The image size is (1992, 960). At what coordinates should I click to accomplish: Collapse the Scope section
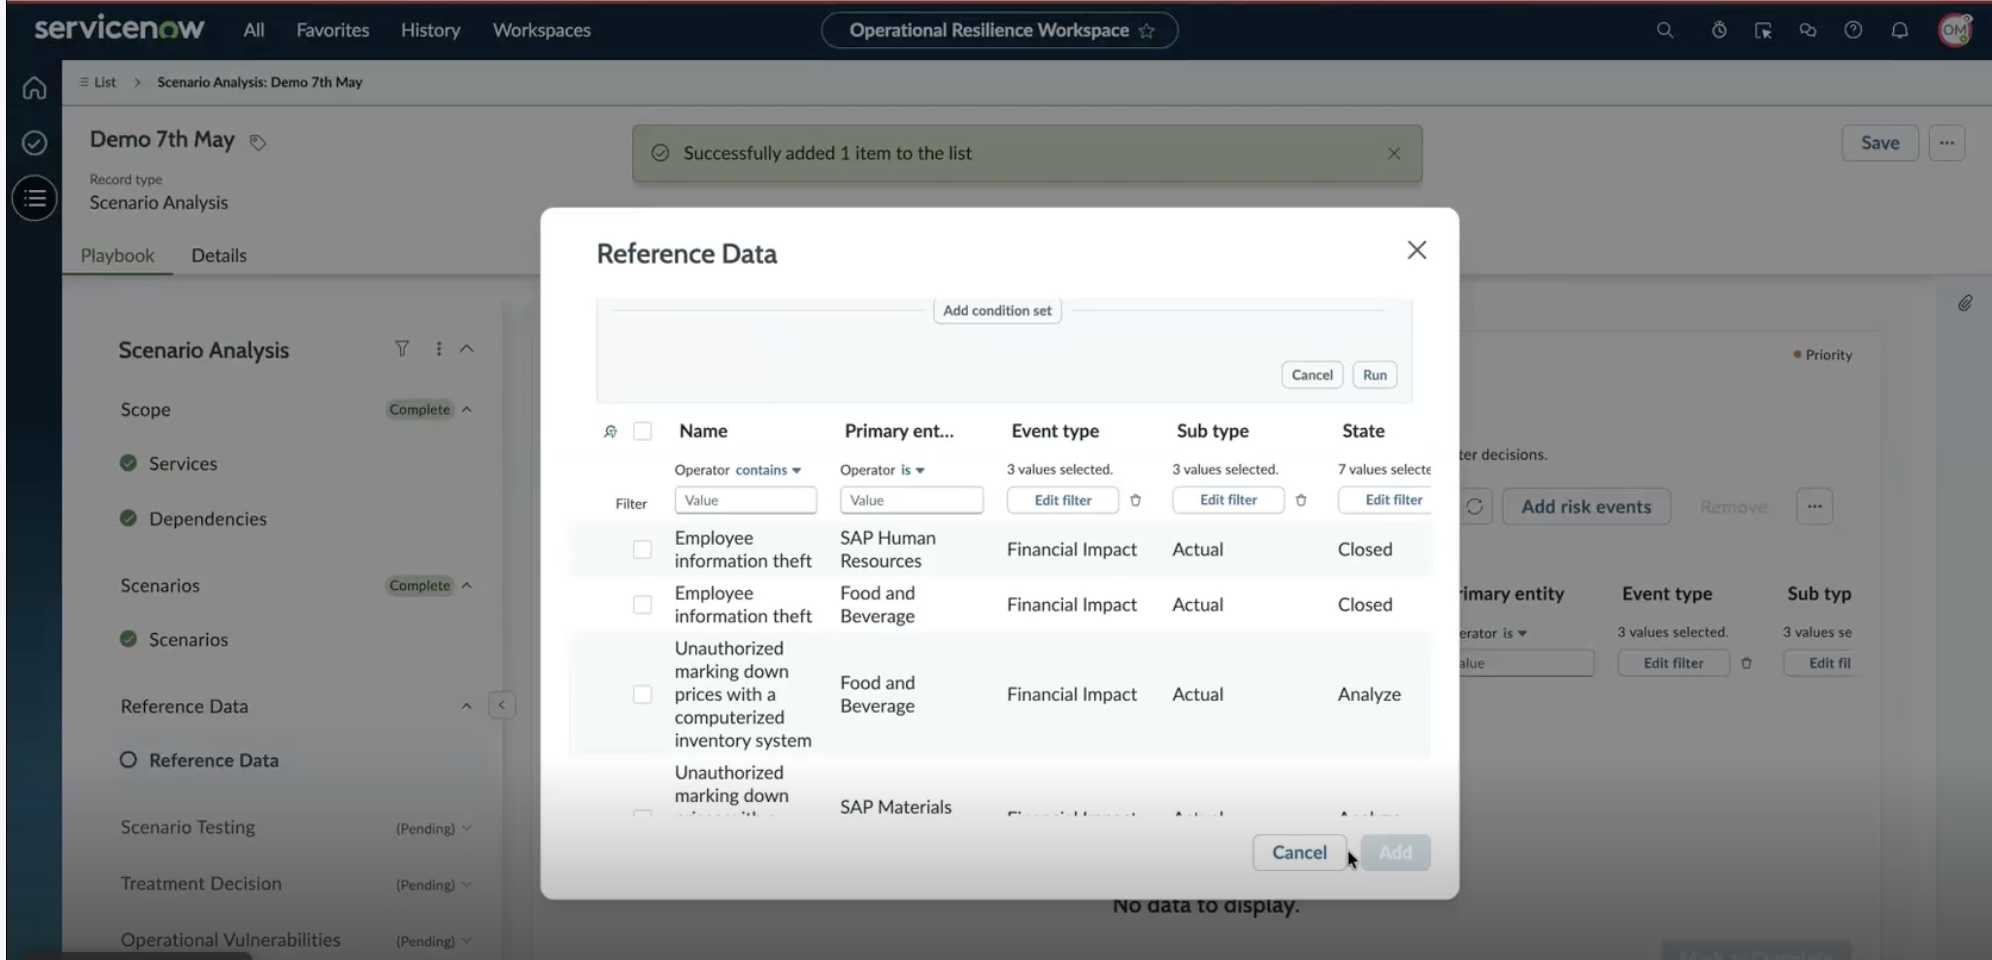466,410
